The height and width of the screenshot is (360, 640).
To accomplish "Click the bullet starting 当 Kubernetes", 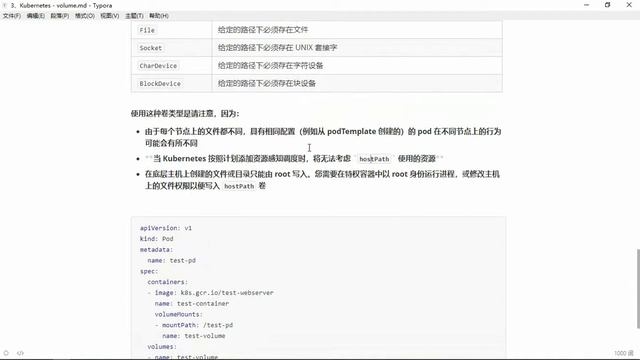I will (x=294, y=158).
